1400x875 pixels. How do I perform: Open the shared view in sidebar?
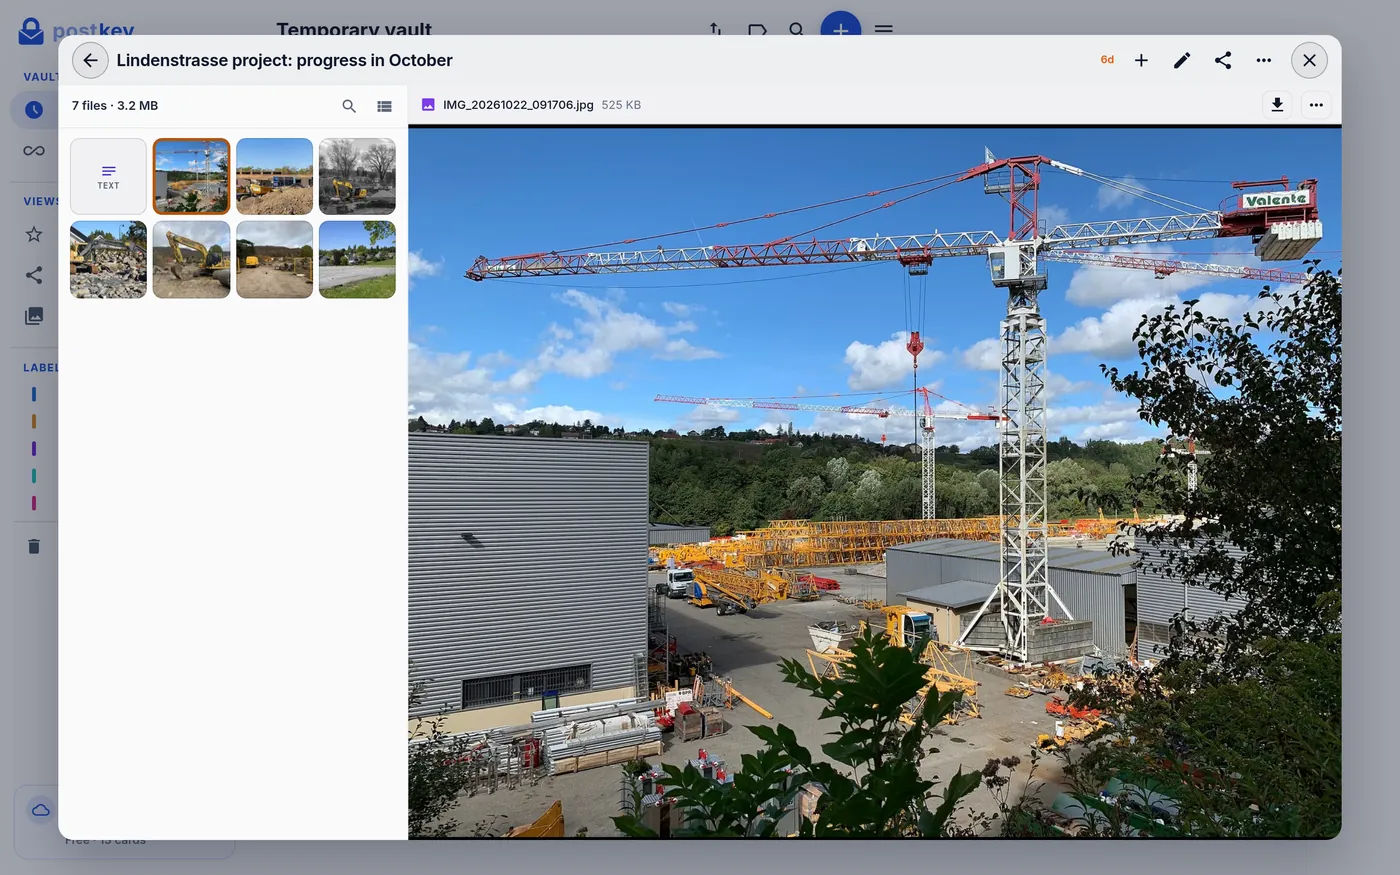34,275
